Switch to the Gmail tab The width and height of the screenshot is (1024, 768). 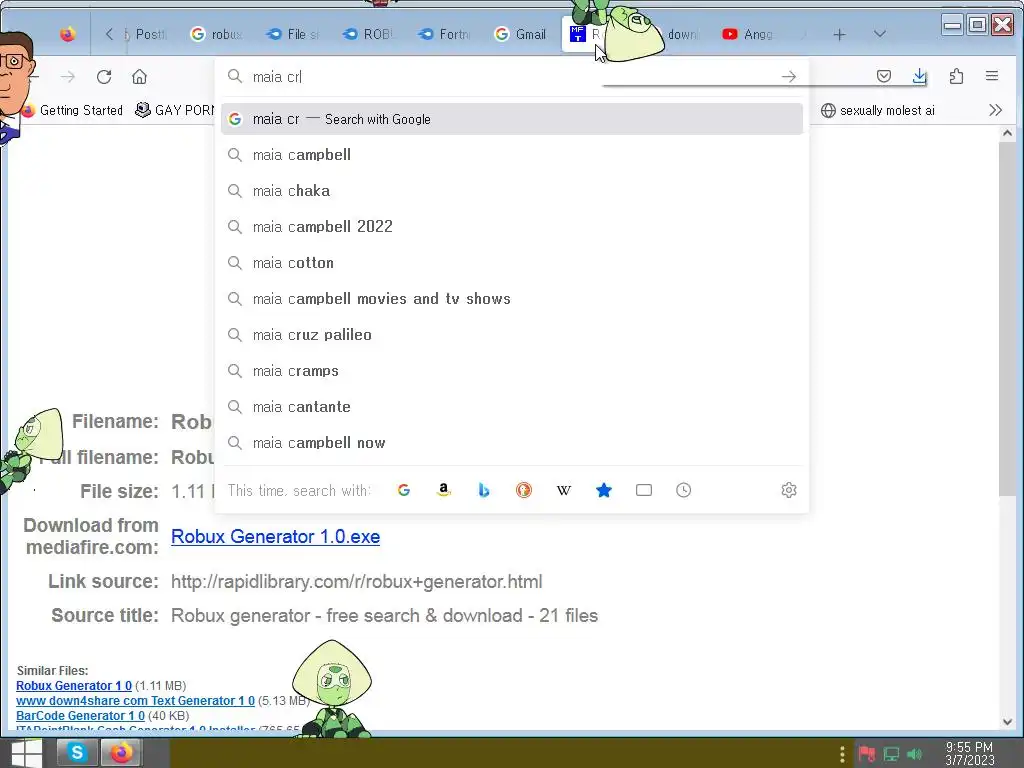(x=521, y=34)
